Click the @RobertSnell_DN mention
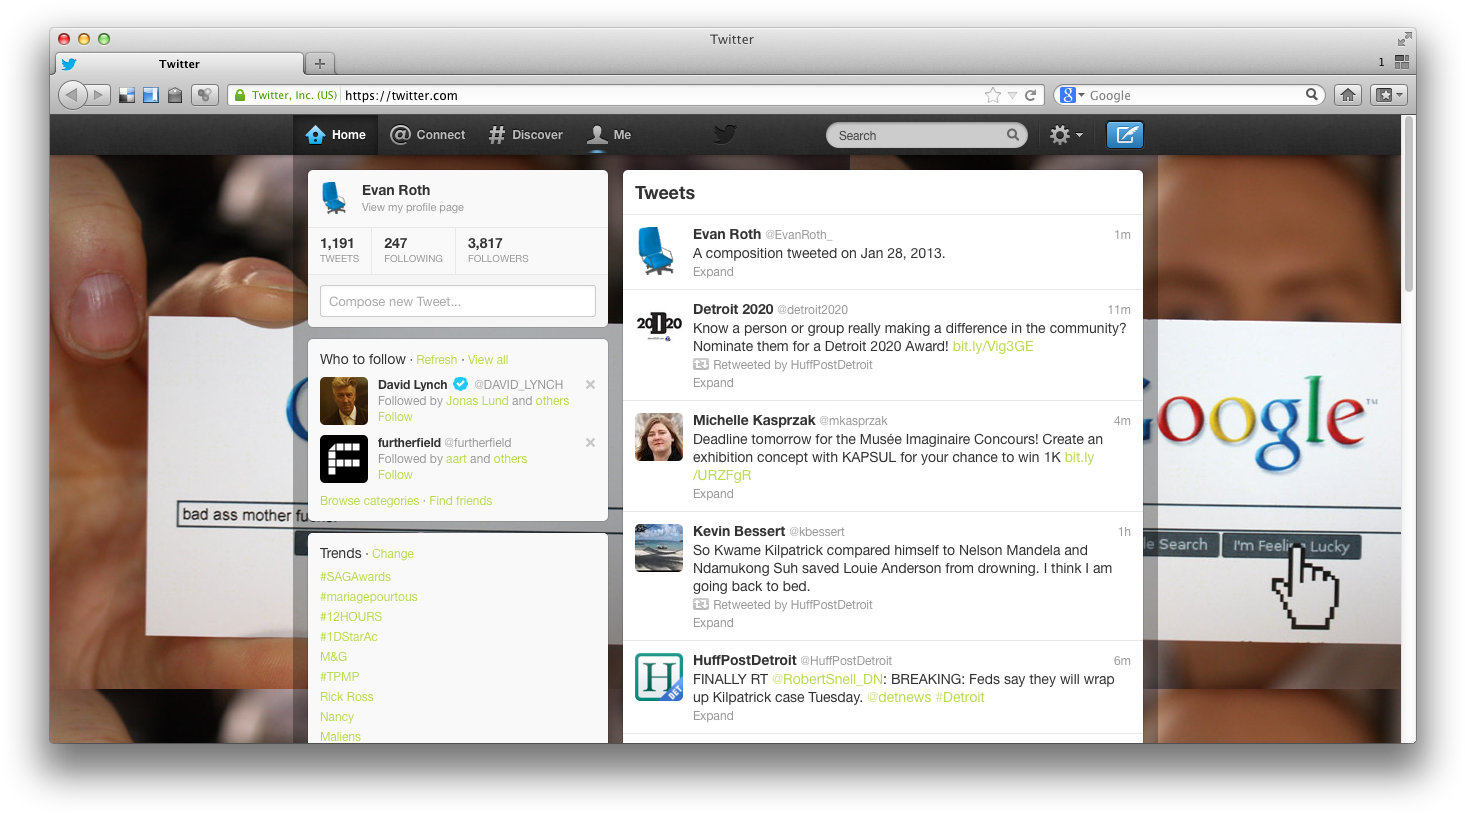Image resolution: width=1465 pixels, height=814 pixels. (828, 679)
